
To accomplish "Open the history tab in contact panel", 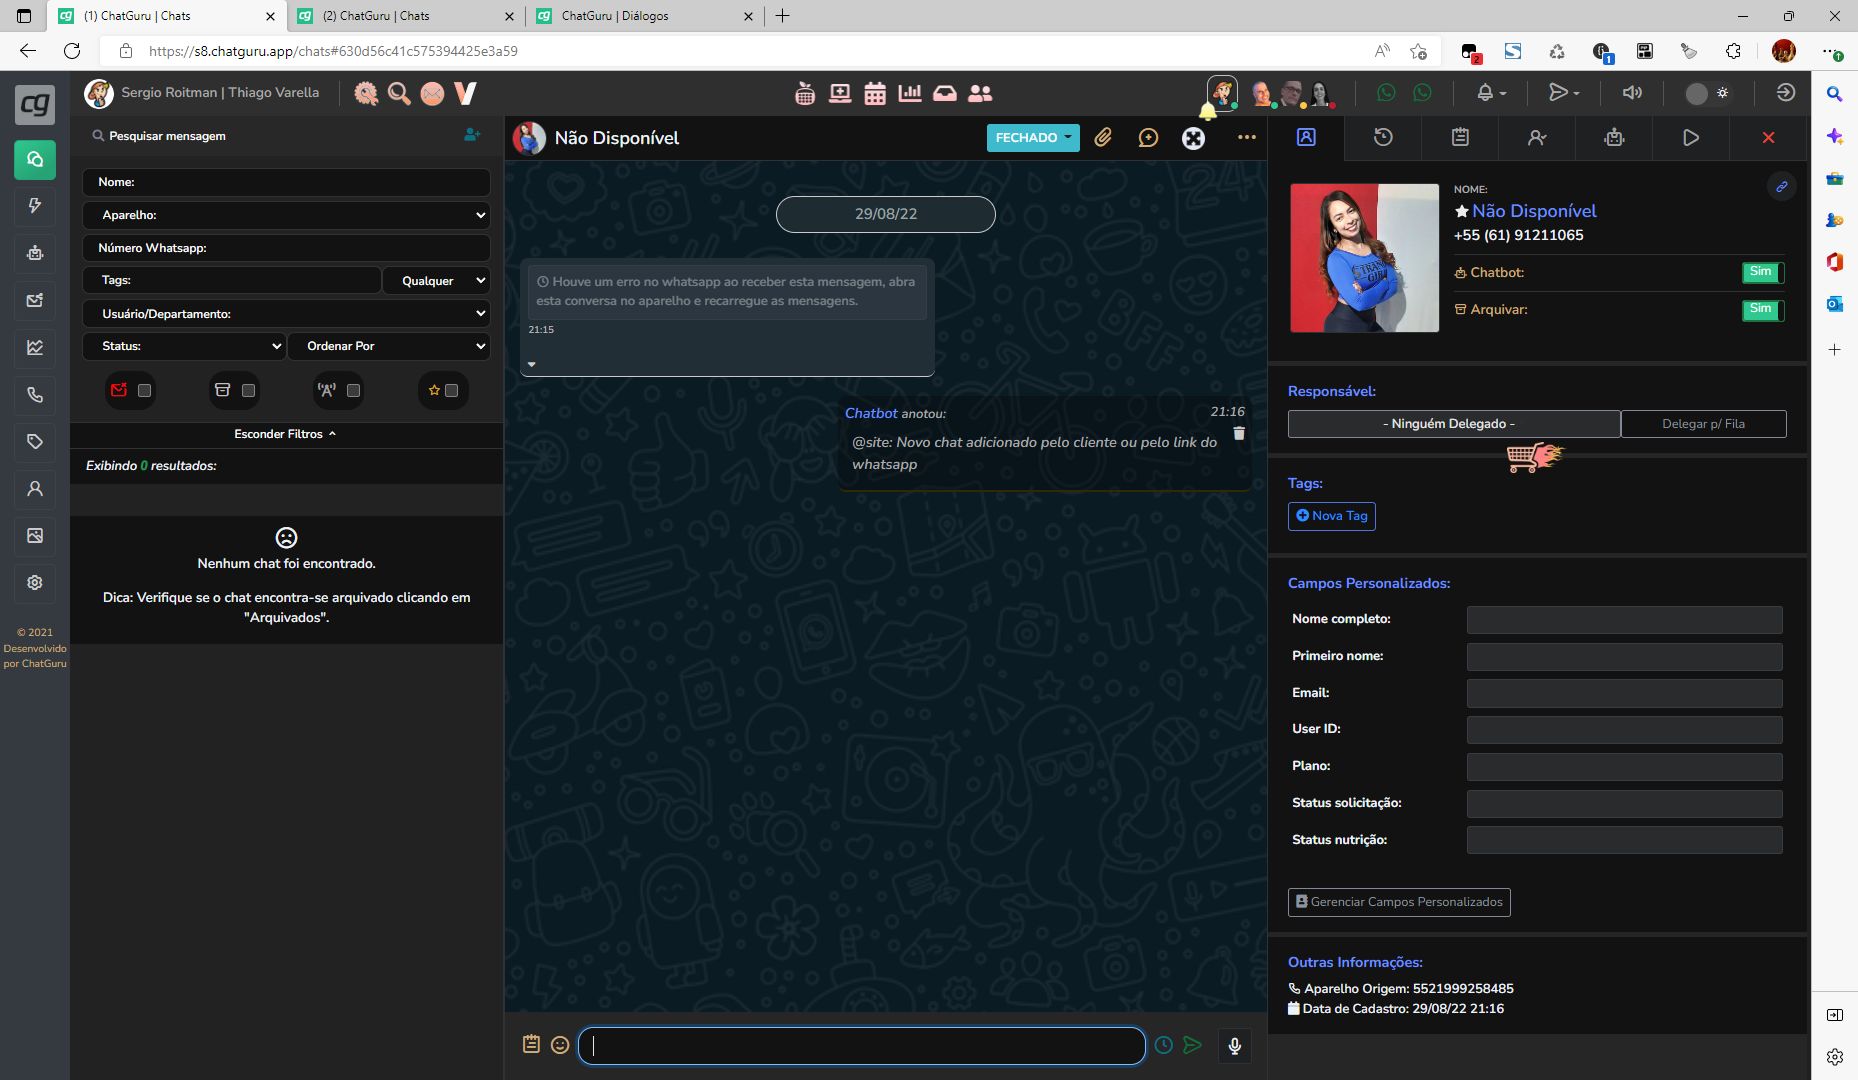I will click(1383, 138).
